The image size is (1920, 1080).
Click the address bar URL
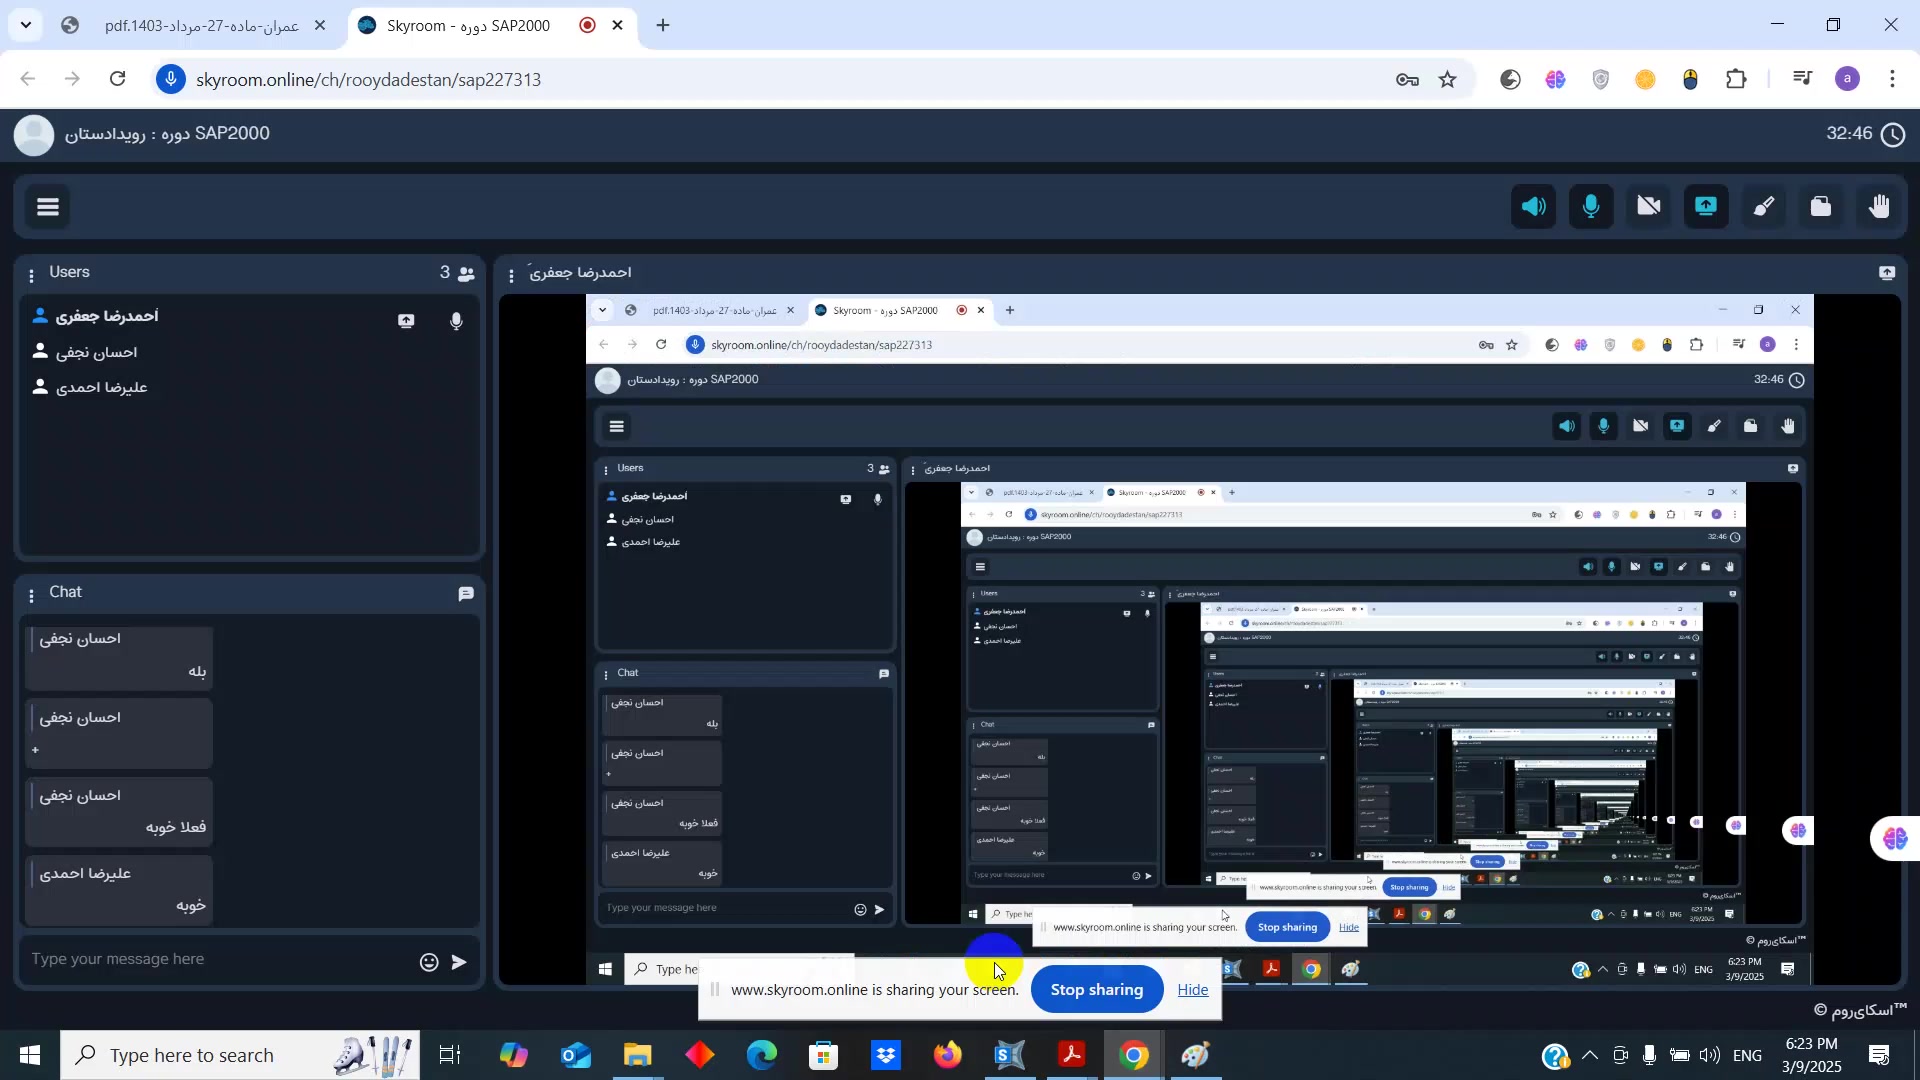[369, 80]
